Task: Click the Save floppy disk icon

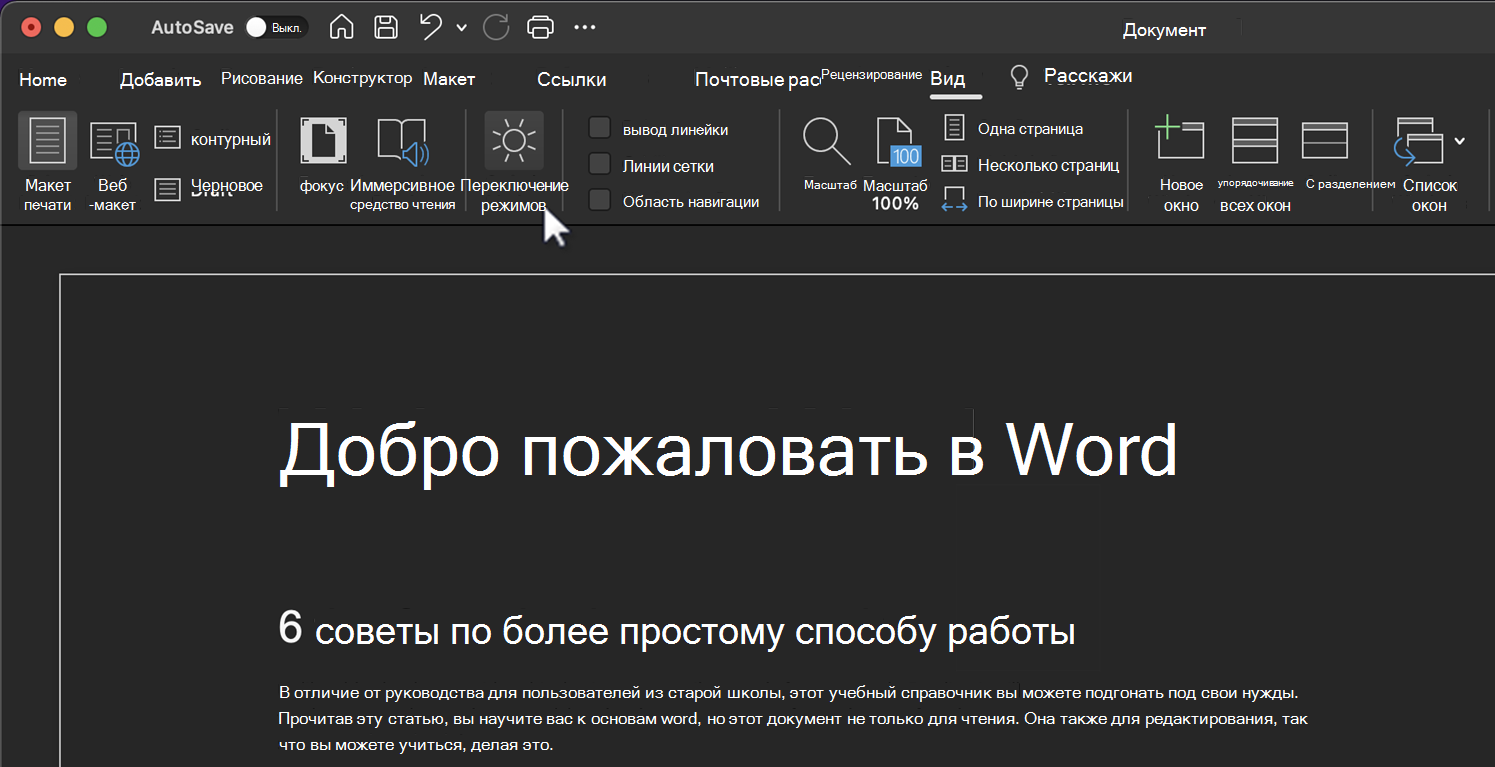Action: [x=387, y=27]
